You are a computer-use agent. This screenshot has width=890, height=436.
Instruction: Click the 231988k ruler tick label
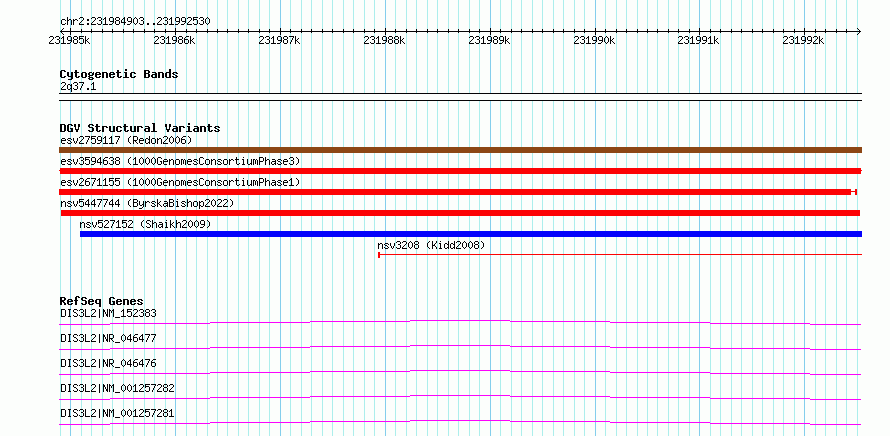[384, 40]
